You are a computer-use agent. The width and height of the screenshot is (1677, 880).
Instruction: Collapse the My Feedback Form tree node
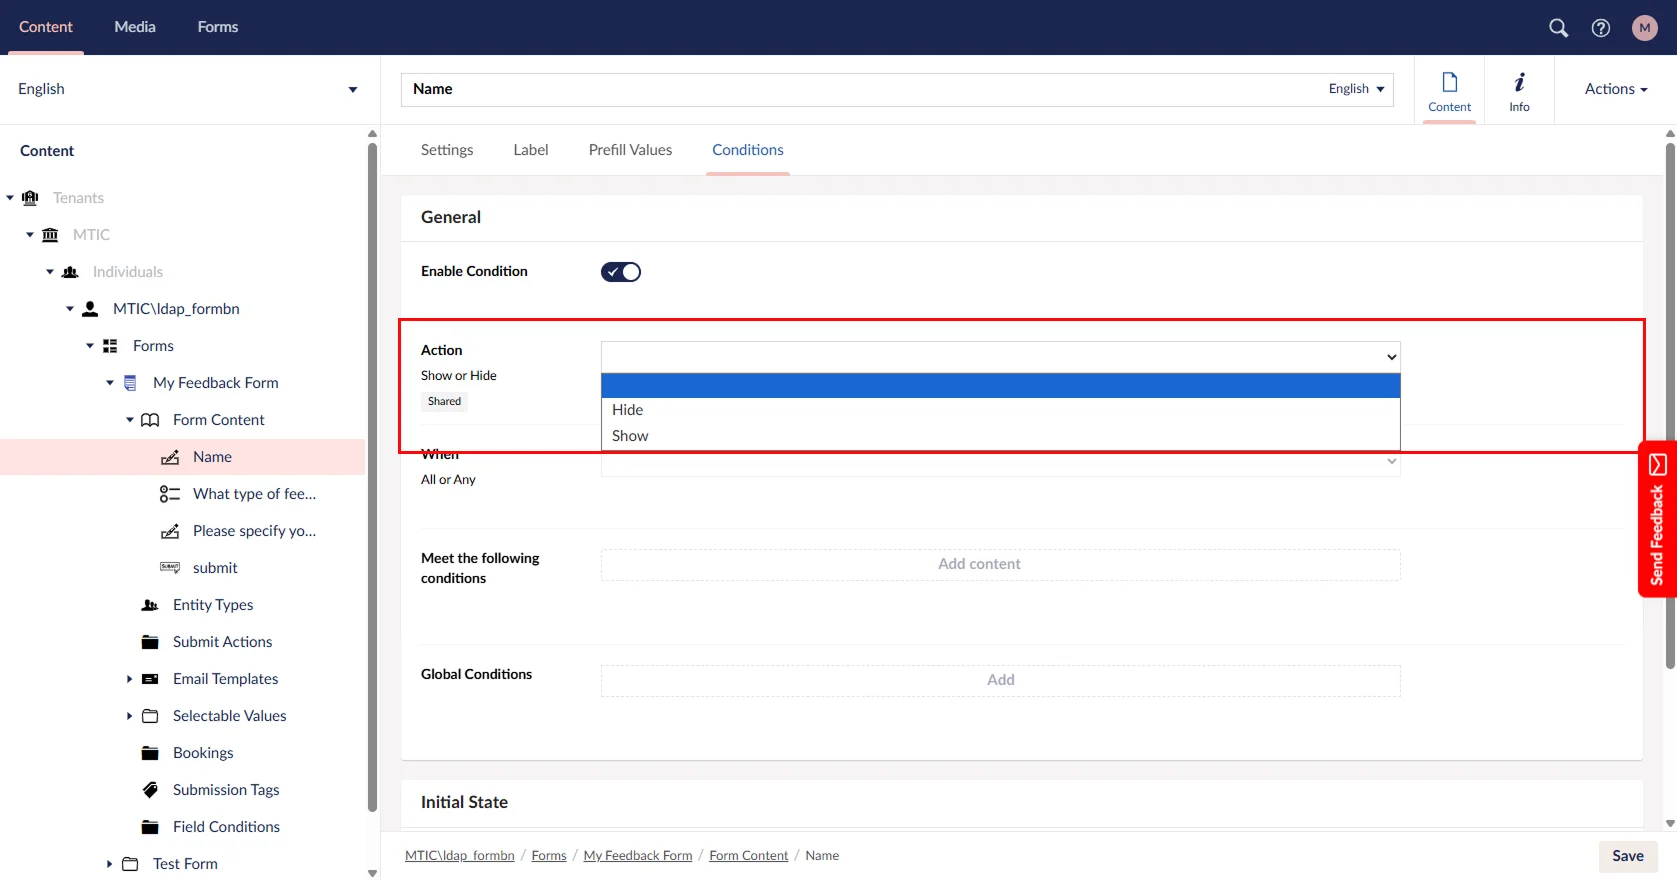110,383
